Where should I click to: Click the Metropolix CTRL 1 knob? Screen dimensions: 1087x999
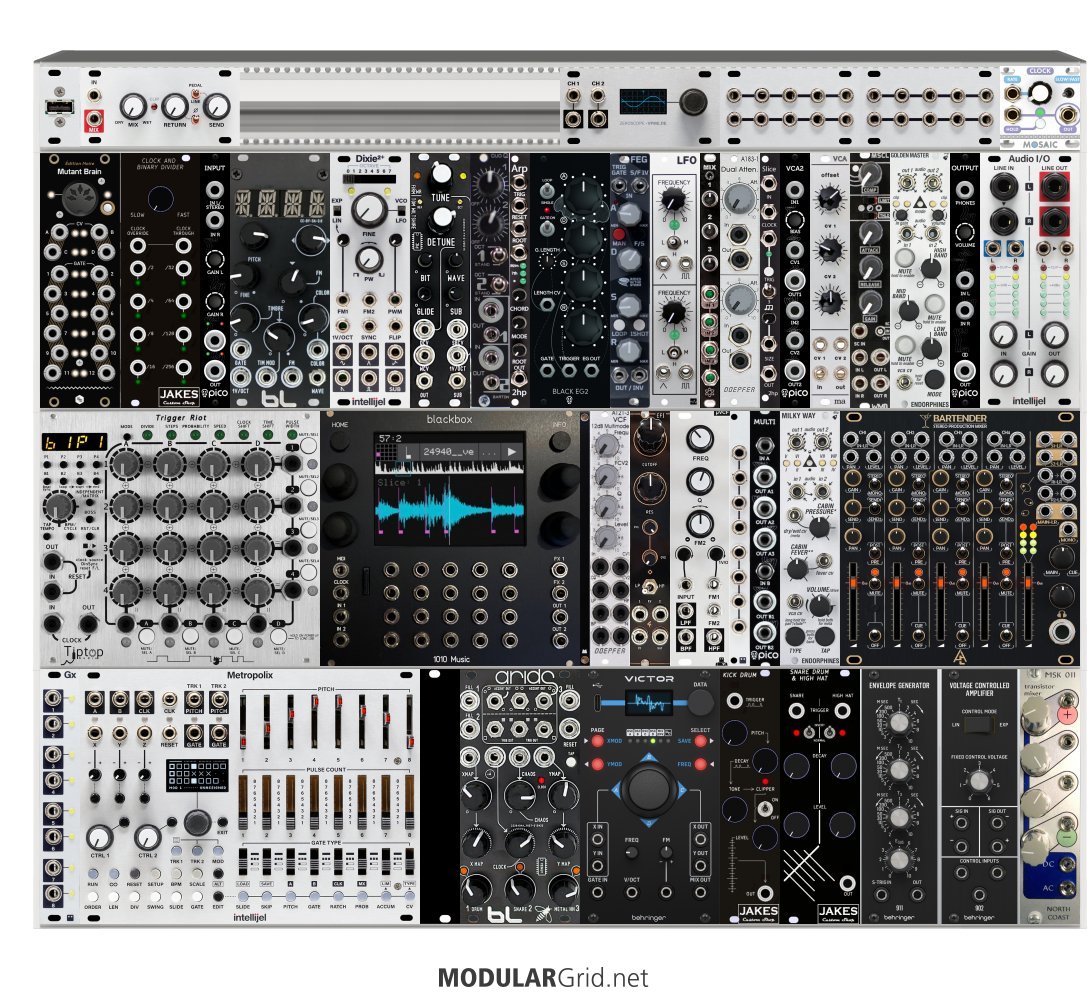(x=99, y=837)
